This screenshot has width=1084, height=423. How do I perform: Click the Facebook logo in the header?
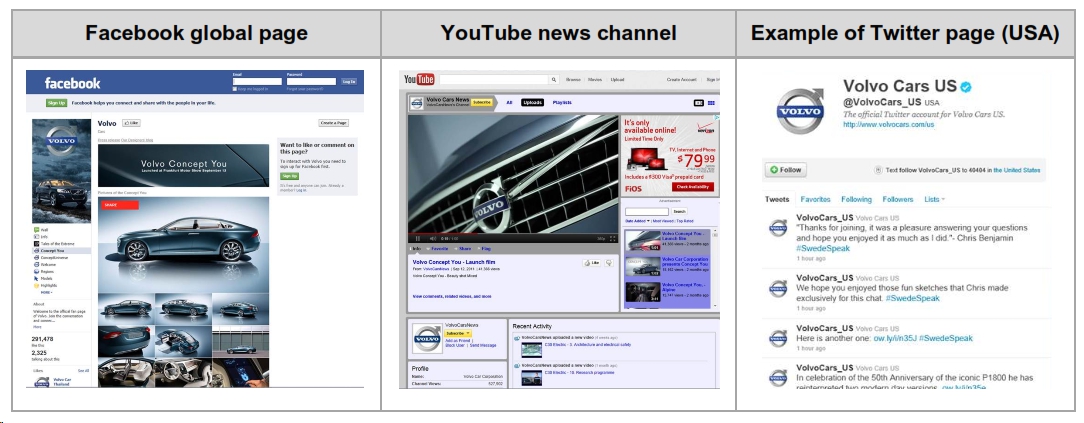[x=73, y=83]
